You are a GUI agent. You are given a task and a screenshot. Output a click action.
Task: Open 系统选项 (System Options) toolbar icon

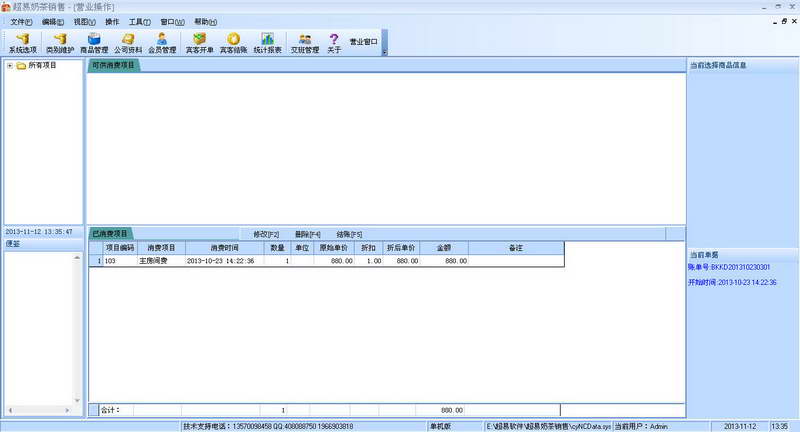pyautogui.click(x=20, y=42)
